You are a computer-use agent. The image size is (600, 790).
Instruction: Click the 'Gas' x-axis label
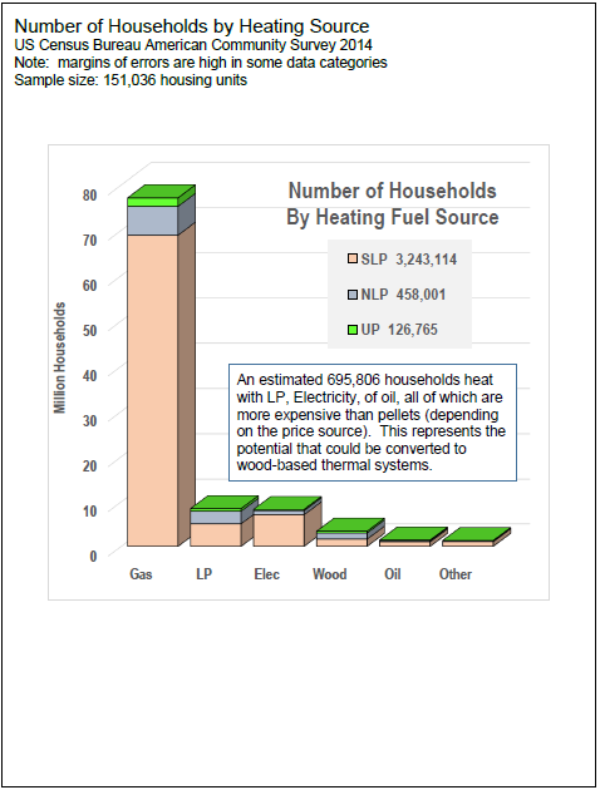(141, 575)
